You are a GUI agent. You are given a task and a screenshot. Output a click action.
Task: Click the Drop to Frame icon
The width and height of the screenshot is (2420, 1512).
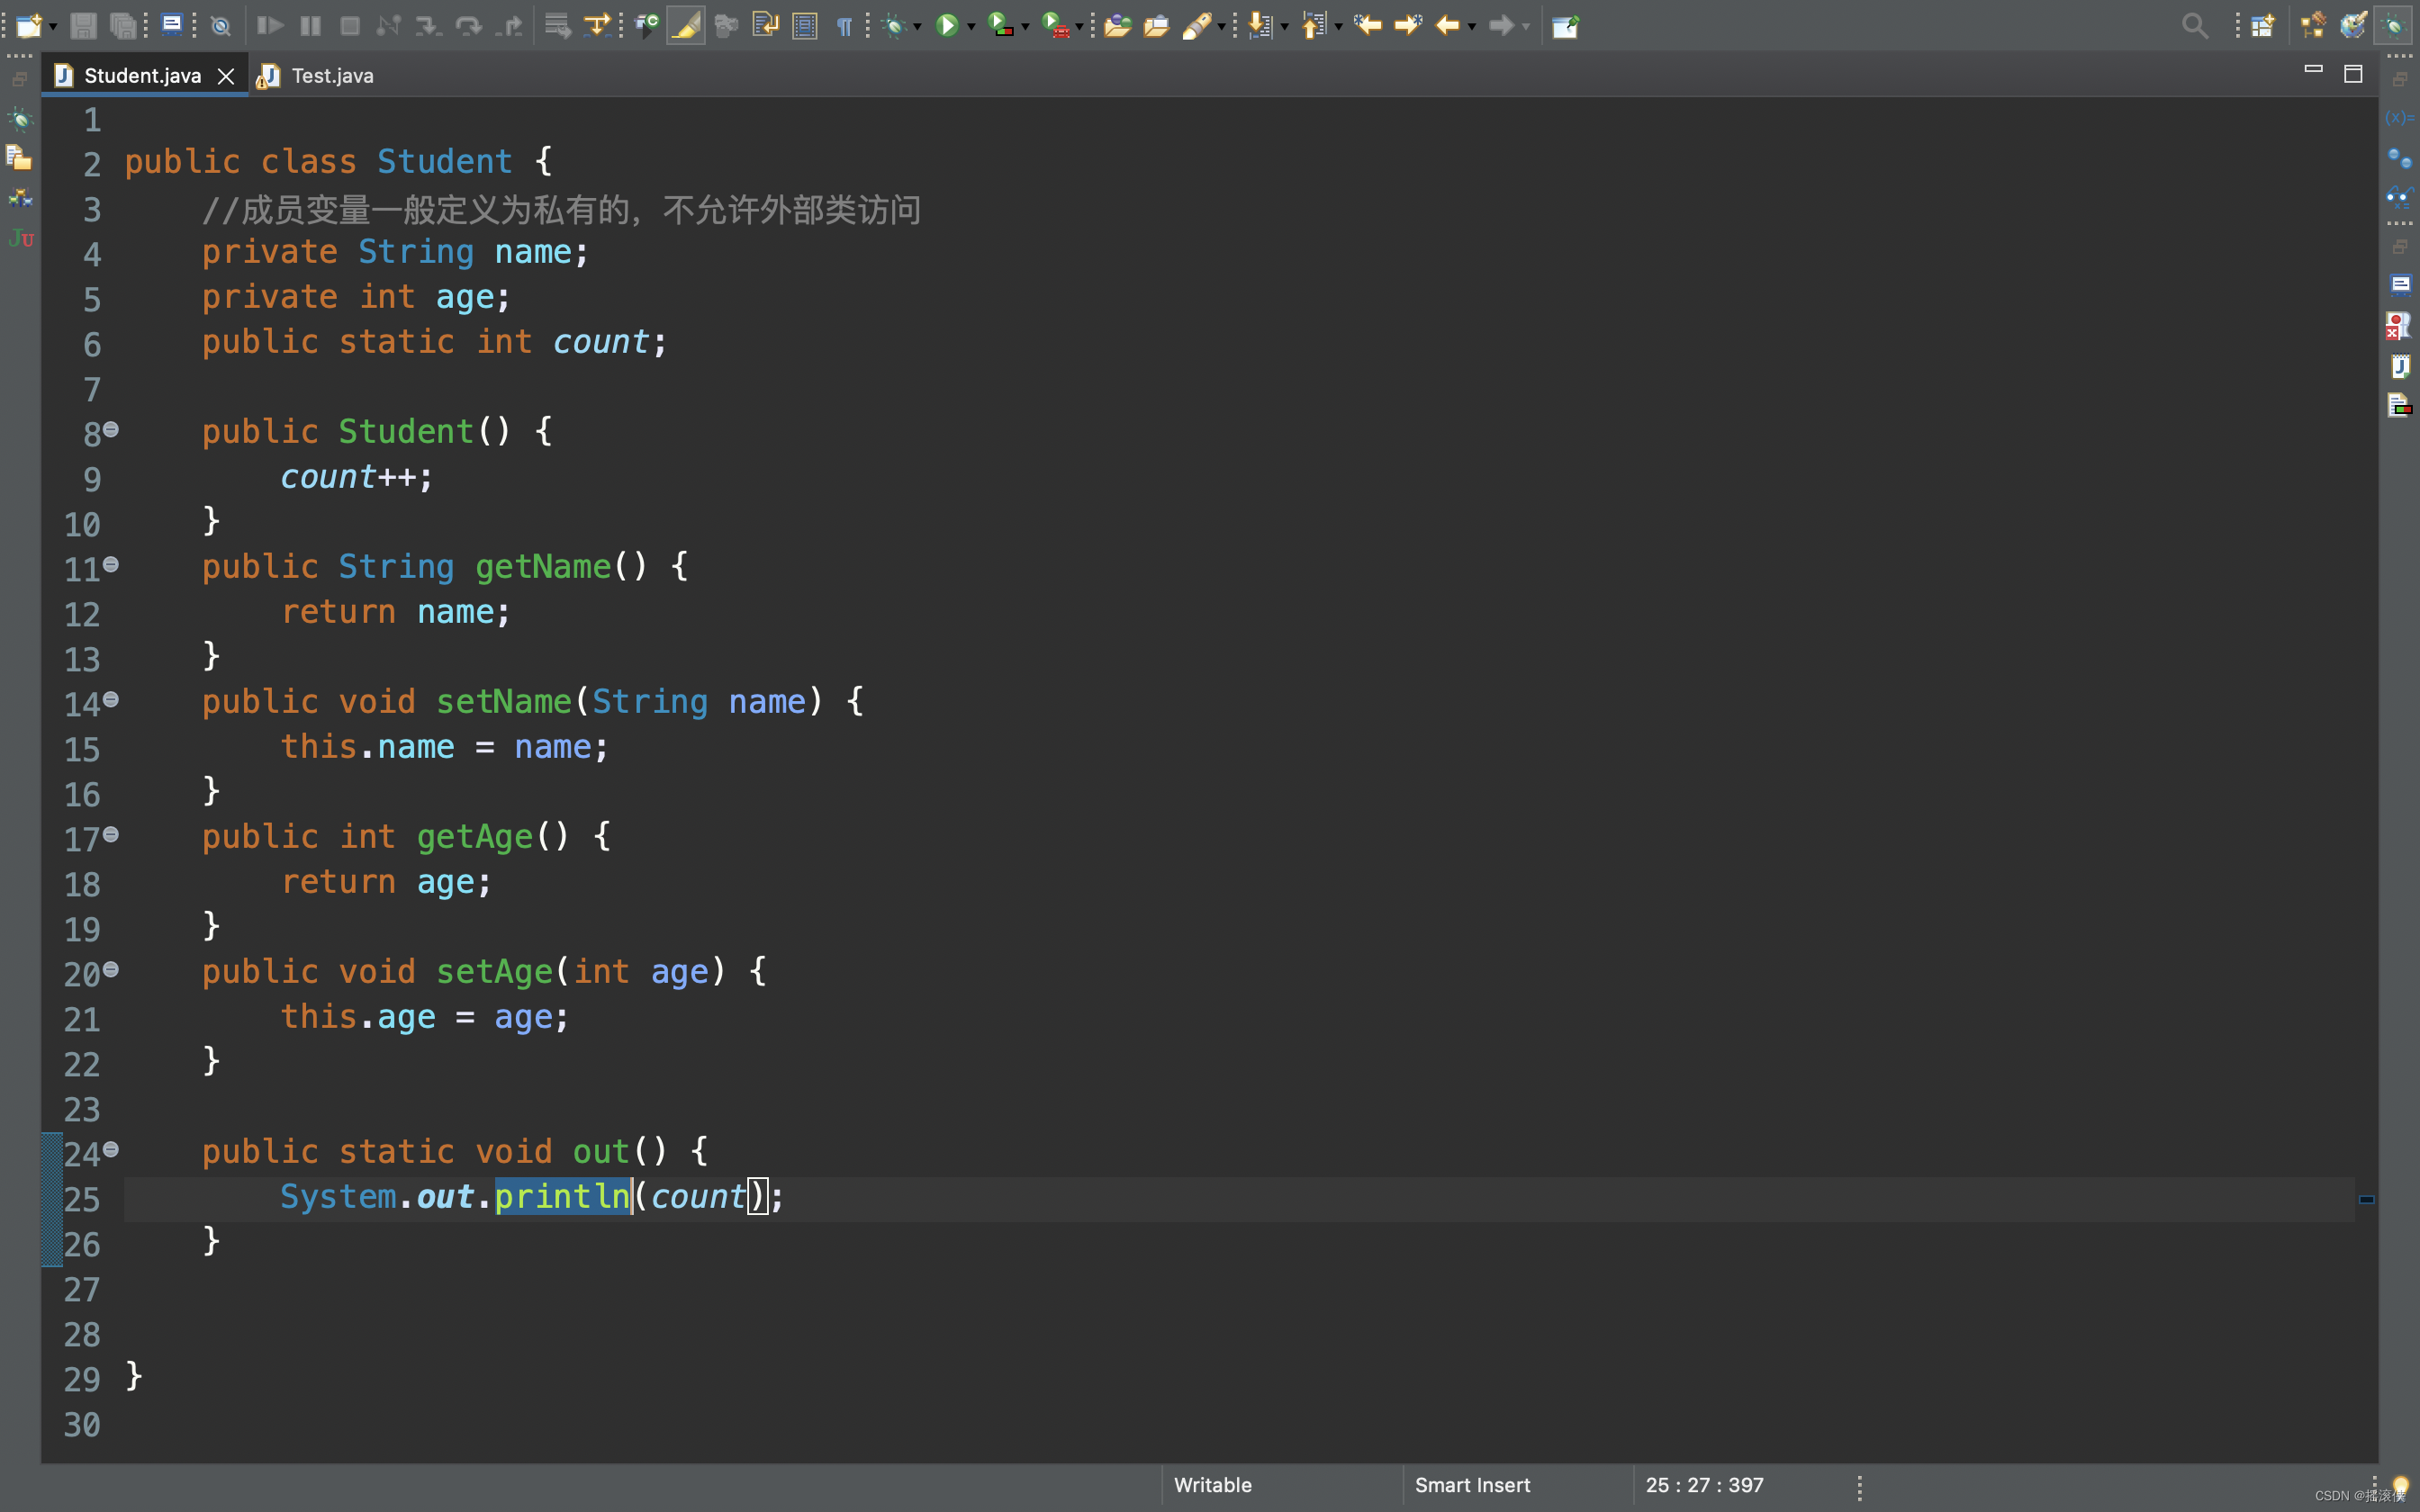tap(557, 26)
